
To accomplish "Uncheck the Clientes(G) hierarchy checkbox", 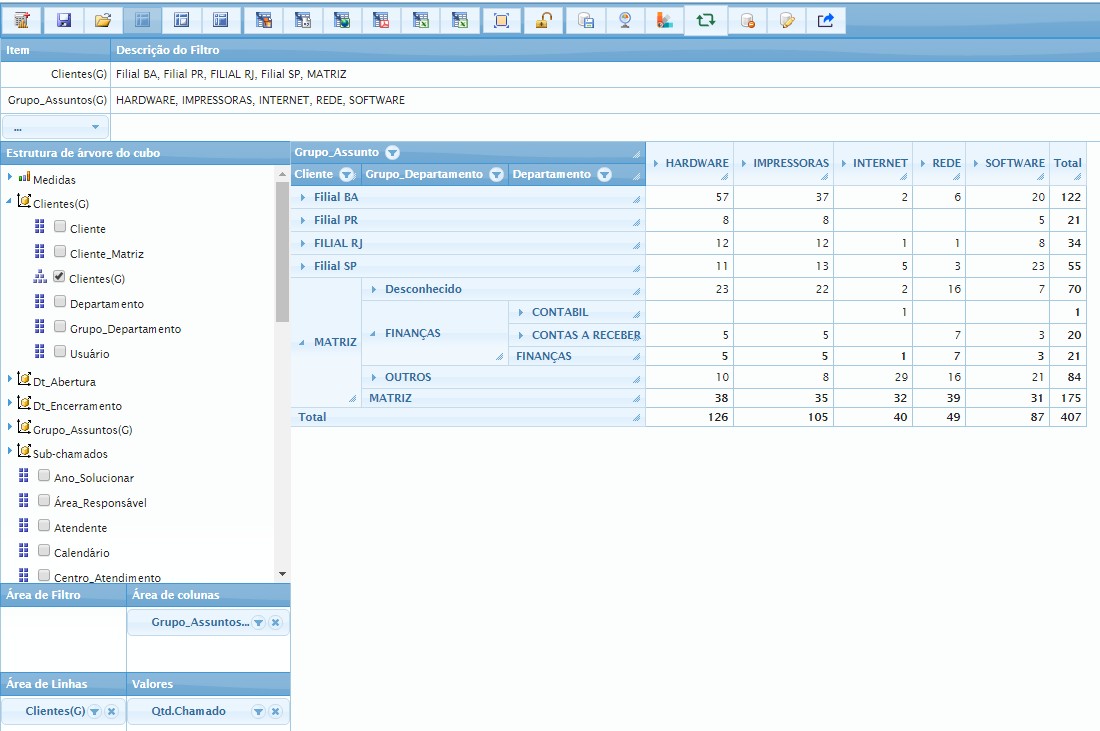I will click(x=59, y=276).
